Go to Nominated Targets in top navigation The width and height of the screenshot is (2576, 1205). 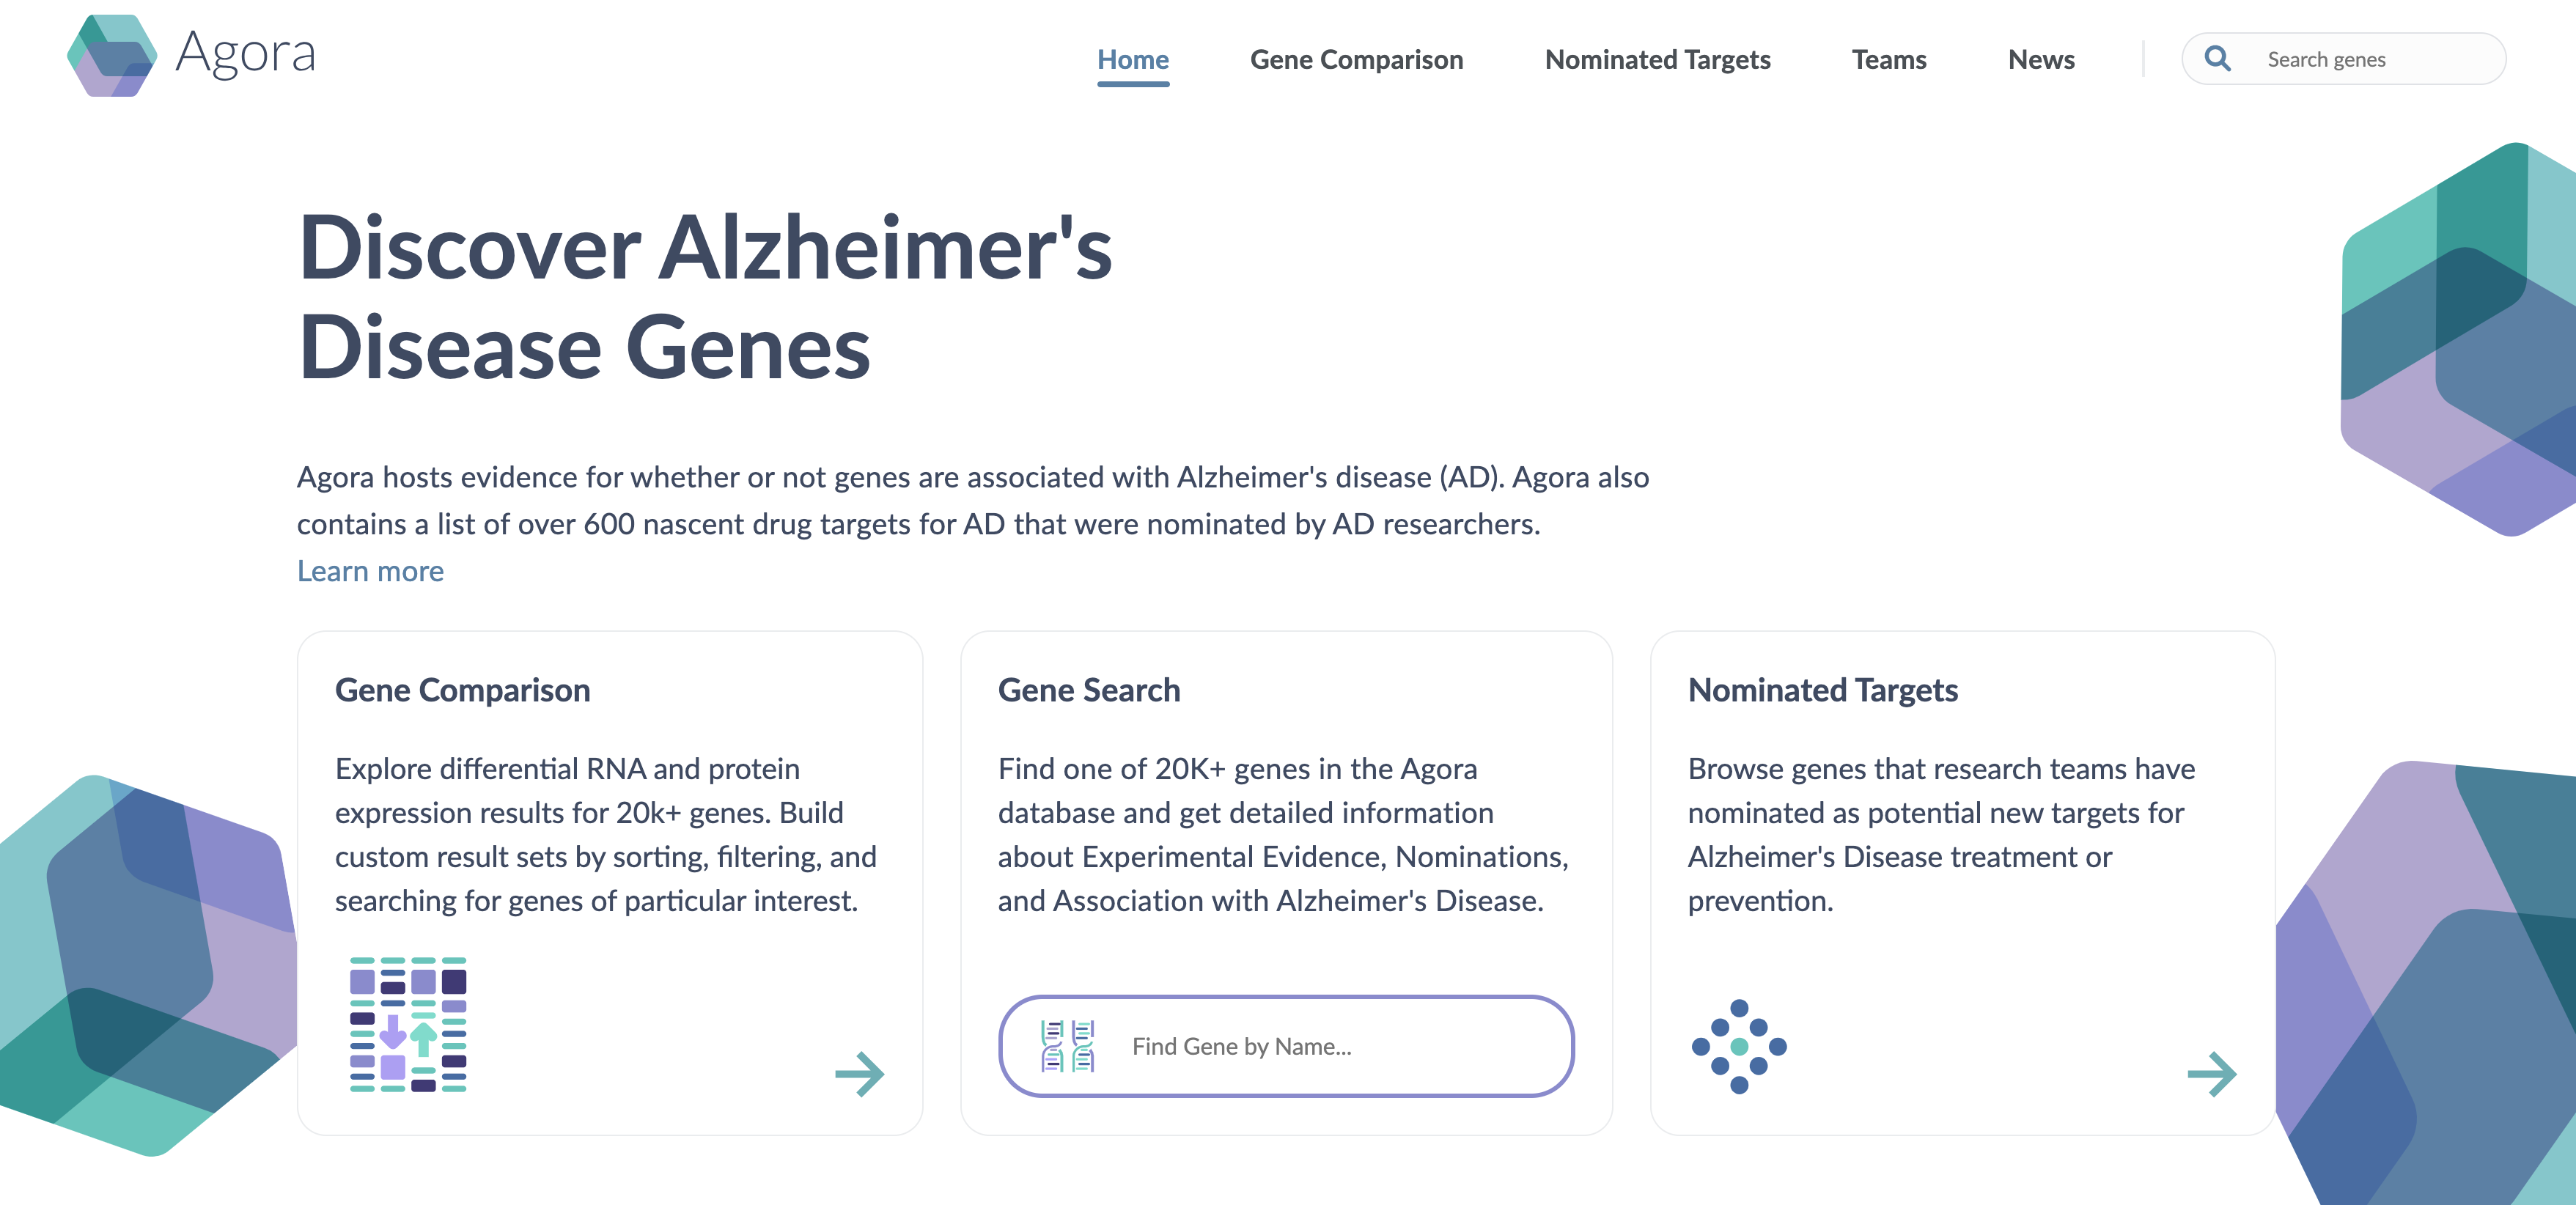(x=1657, y=60)
